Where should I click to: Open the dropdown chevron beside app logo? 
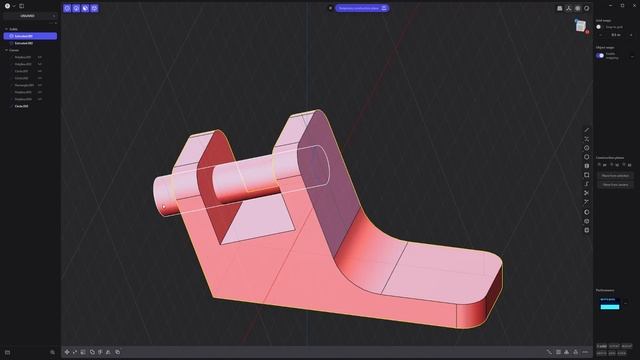[14, 6]
